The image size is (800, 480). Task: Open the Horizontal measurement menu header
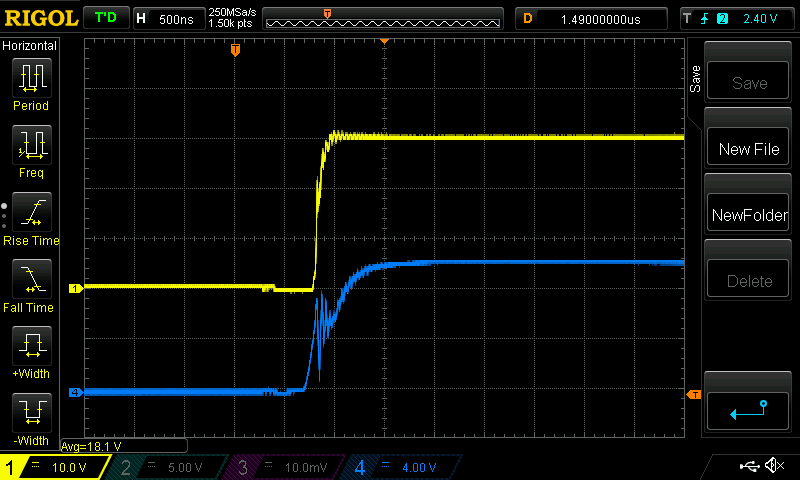(30, 46)
